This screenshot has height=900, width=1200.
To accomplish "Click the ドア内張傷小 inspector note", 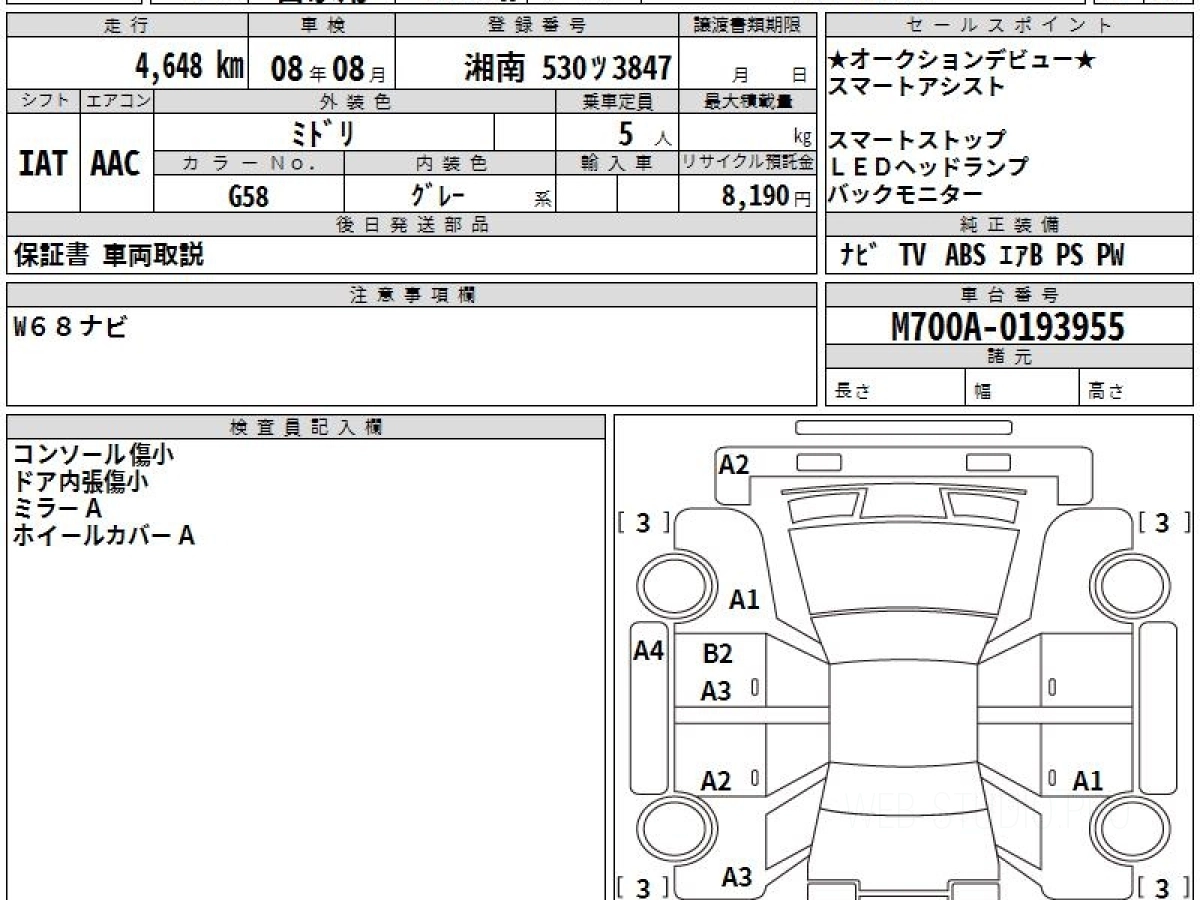I will 80,482.
